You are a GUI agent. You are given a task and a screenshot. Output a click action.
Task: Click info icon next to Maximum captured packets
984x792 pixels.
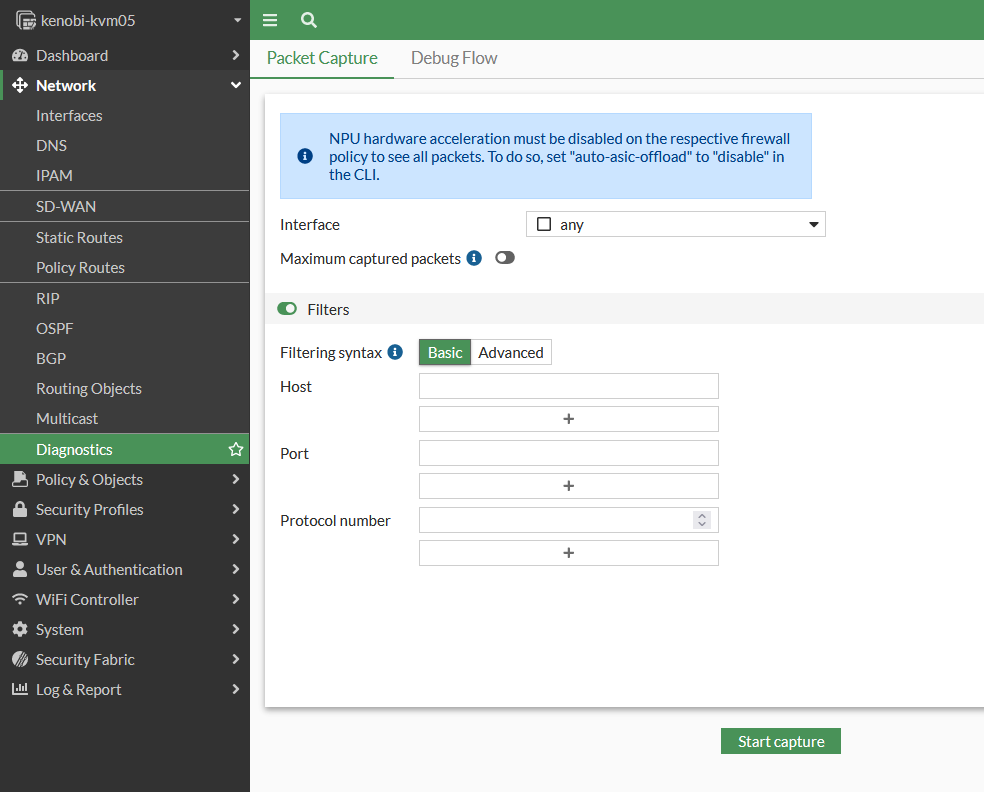[474, 258]
